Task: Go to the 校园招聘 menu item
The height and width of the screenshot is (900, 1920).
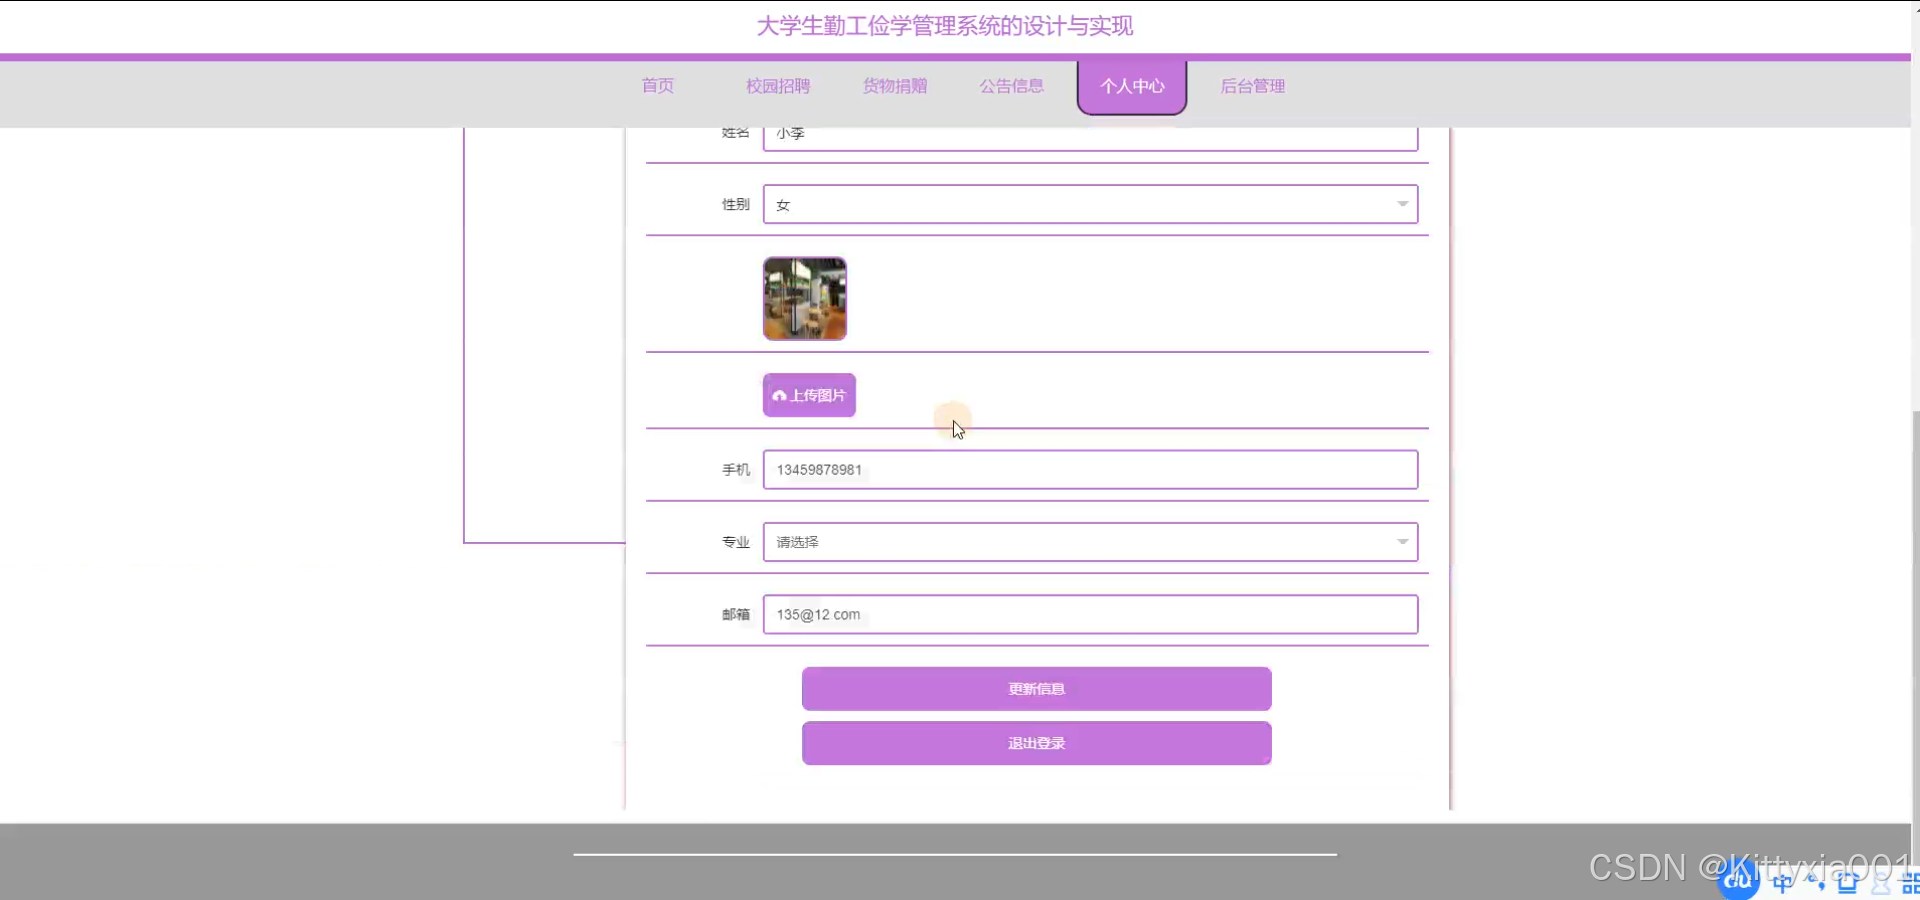Action: point(777,86)
